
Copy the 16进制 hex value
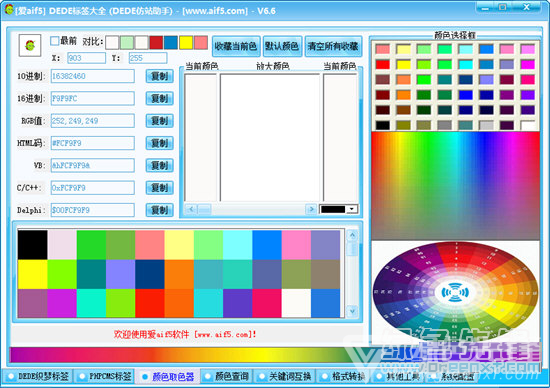(x=160, y=99)
